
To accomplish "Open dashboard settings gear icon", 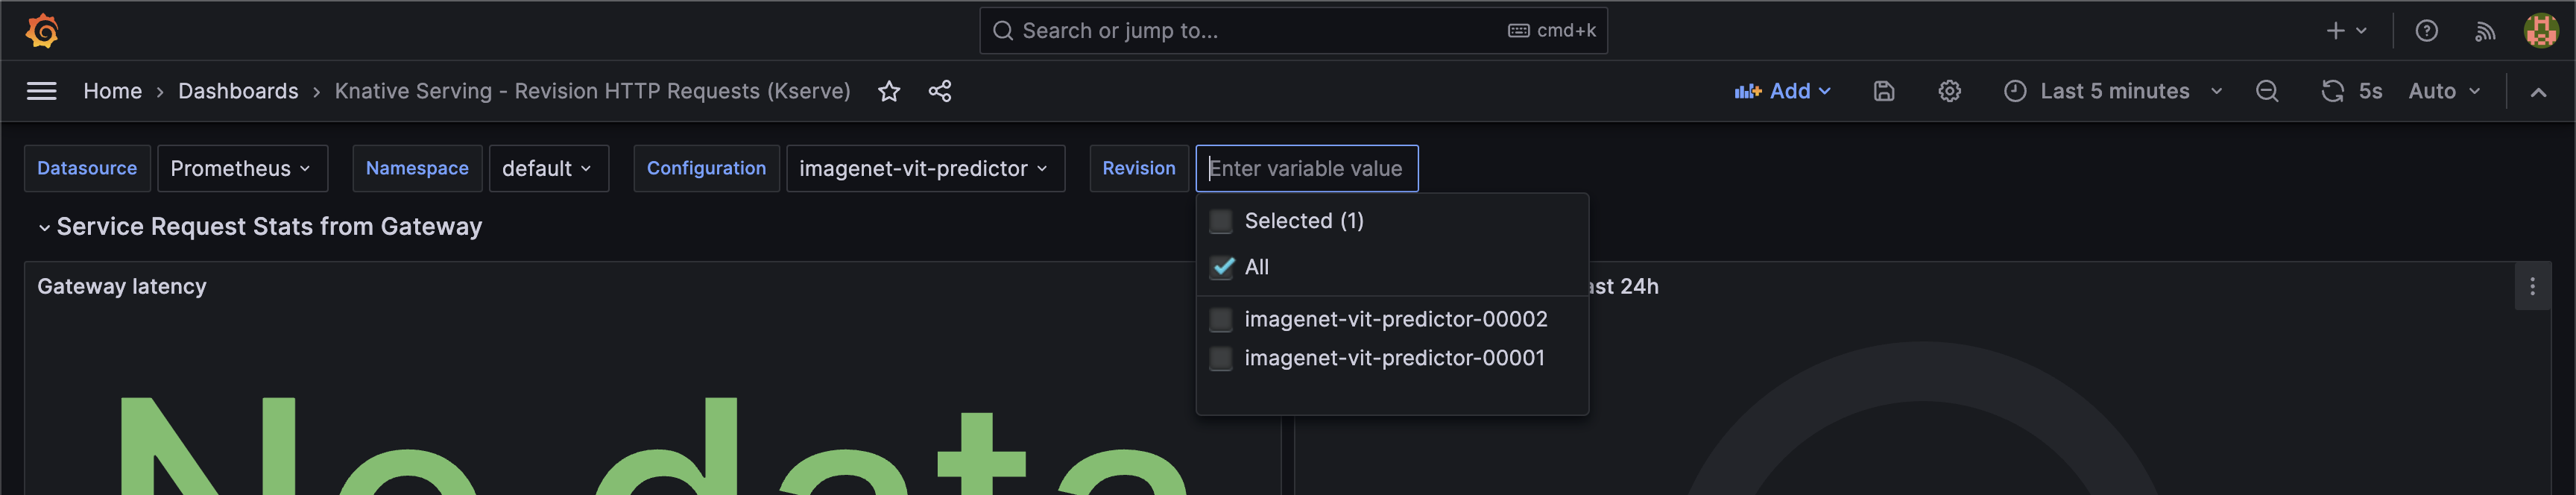I will tap(1949, 92).
